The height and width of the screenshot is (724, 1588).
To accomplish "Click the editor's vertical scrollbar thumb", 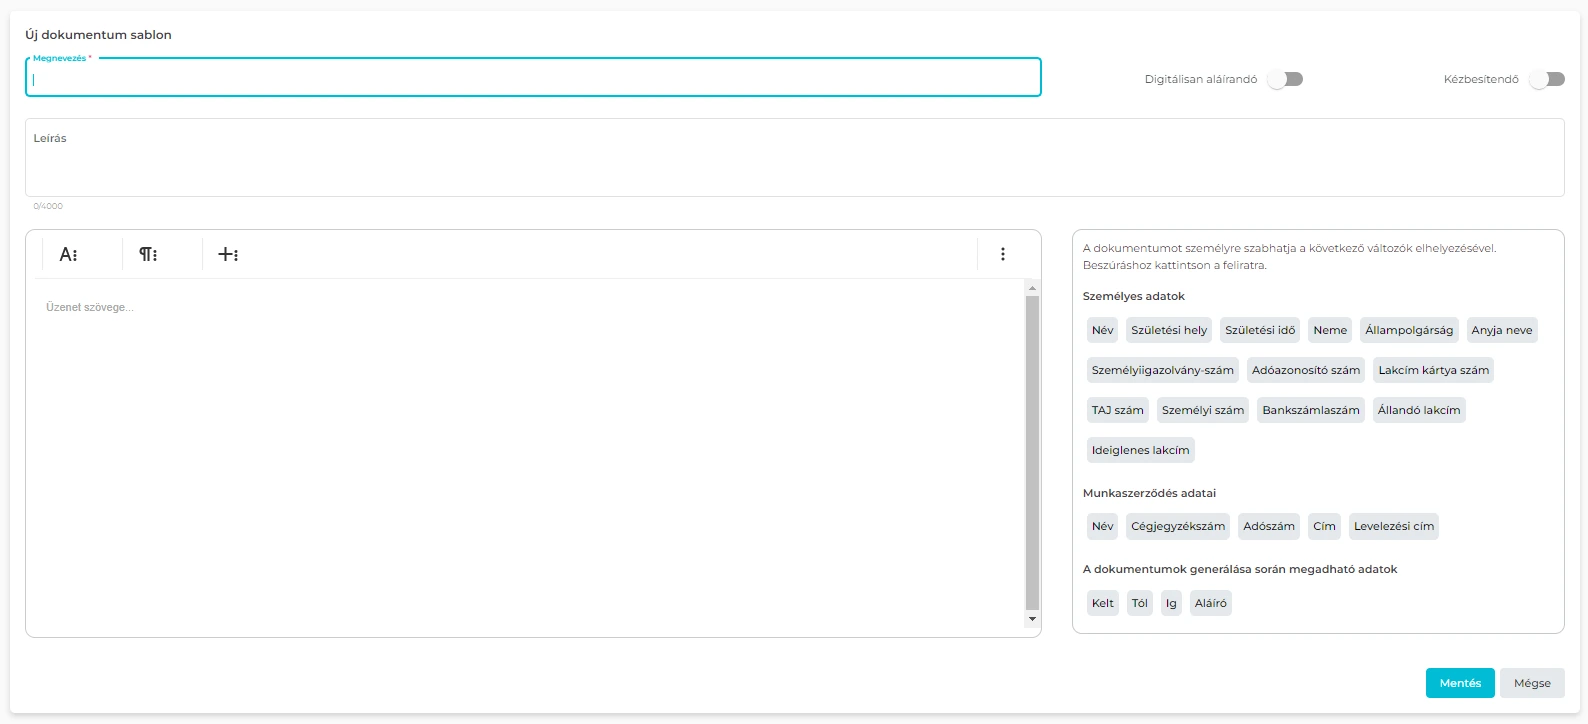I will pos(1033,452).
